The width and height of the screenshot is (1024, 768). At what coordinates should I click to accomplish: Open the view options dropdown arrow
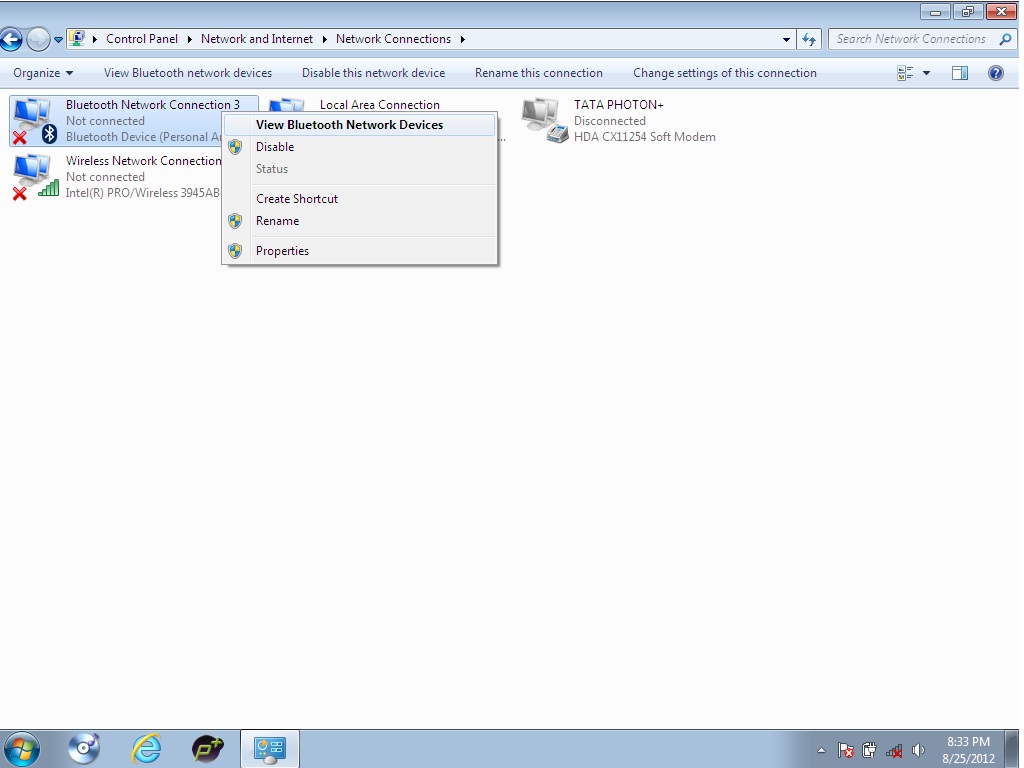(x=926, y=73)
